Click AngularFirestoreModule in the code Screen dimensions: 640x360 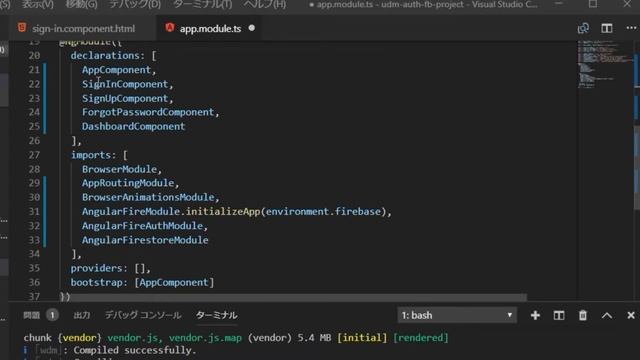coord(145,240)
